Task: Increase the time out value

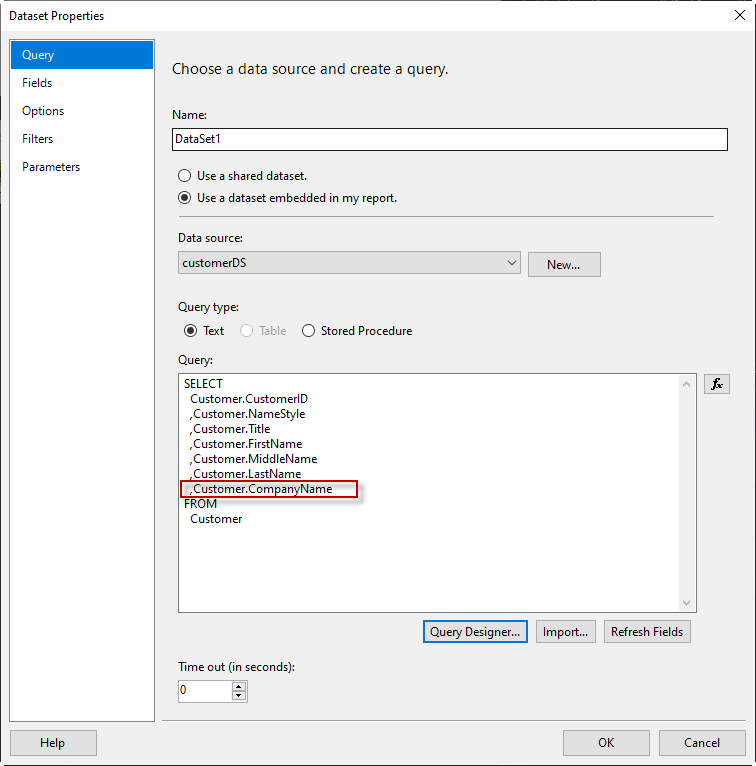Action: click(x=239, y=686)
